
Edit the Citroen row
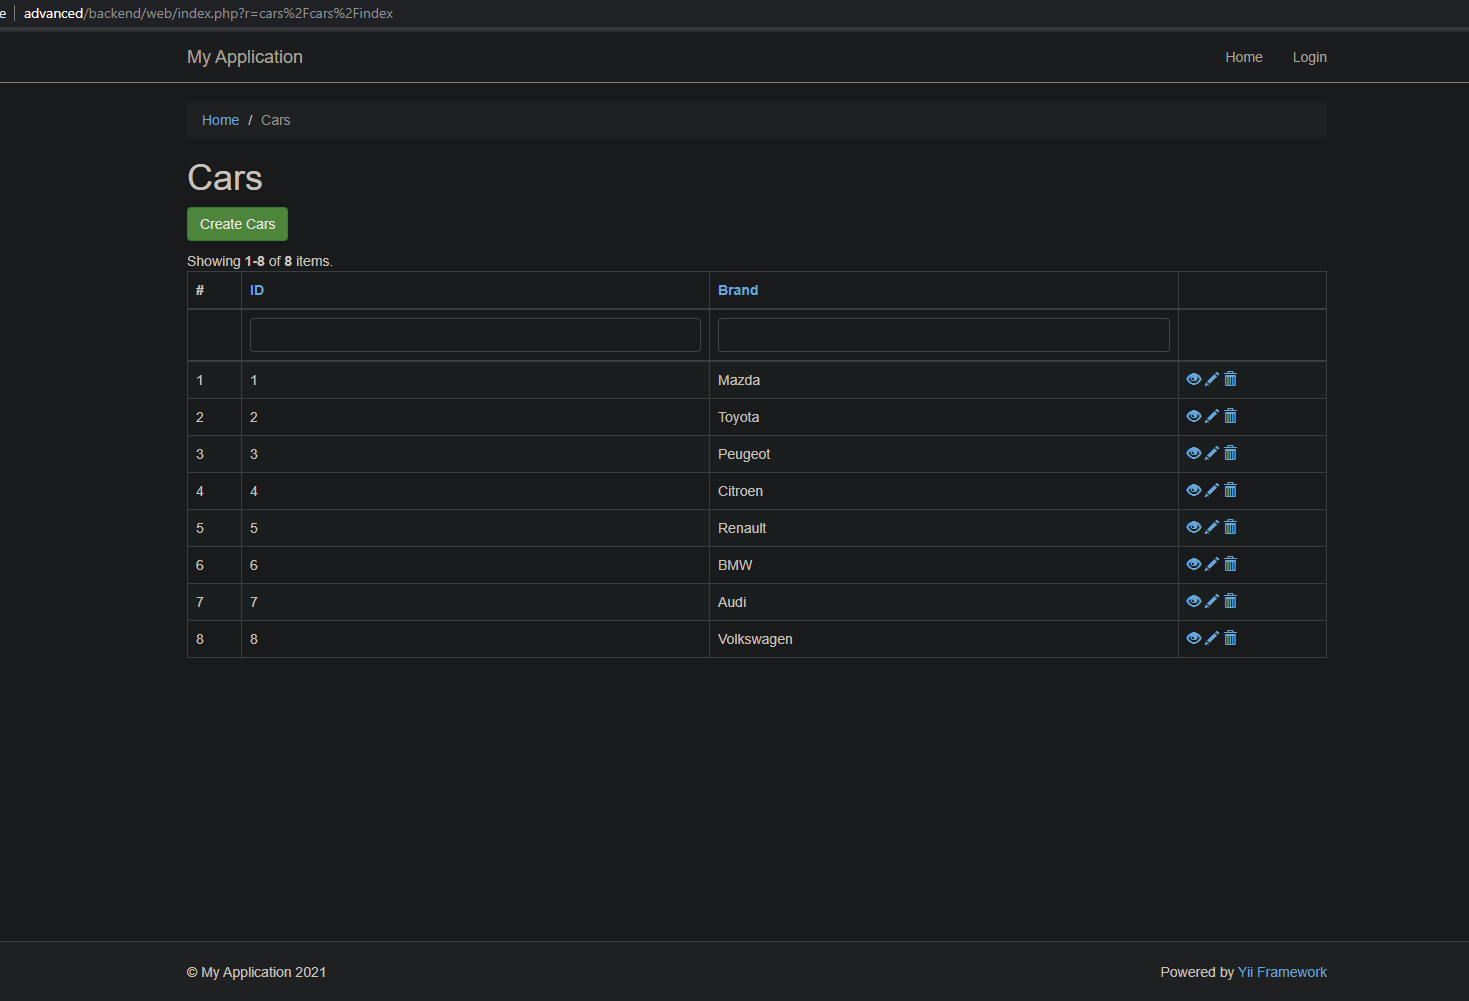click(x=1212, y=490)
